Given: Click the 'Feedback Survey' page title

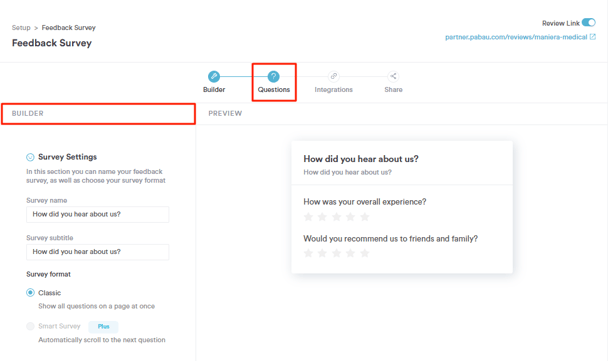Looking at the screenshot, I should [x=52, y=43].
